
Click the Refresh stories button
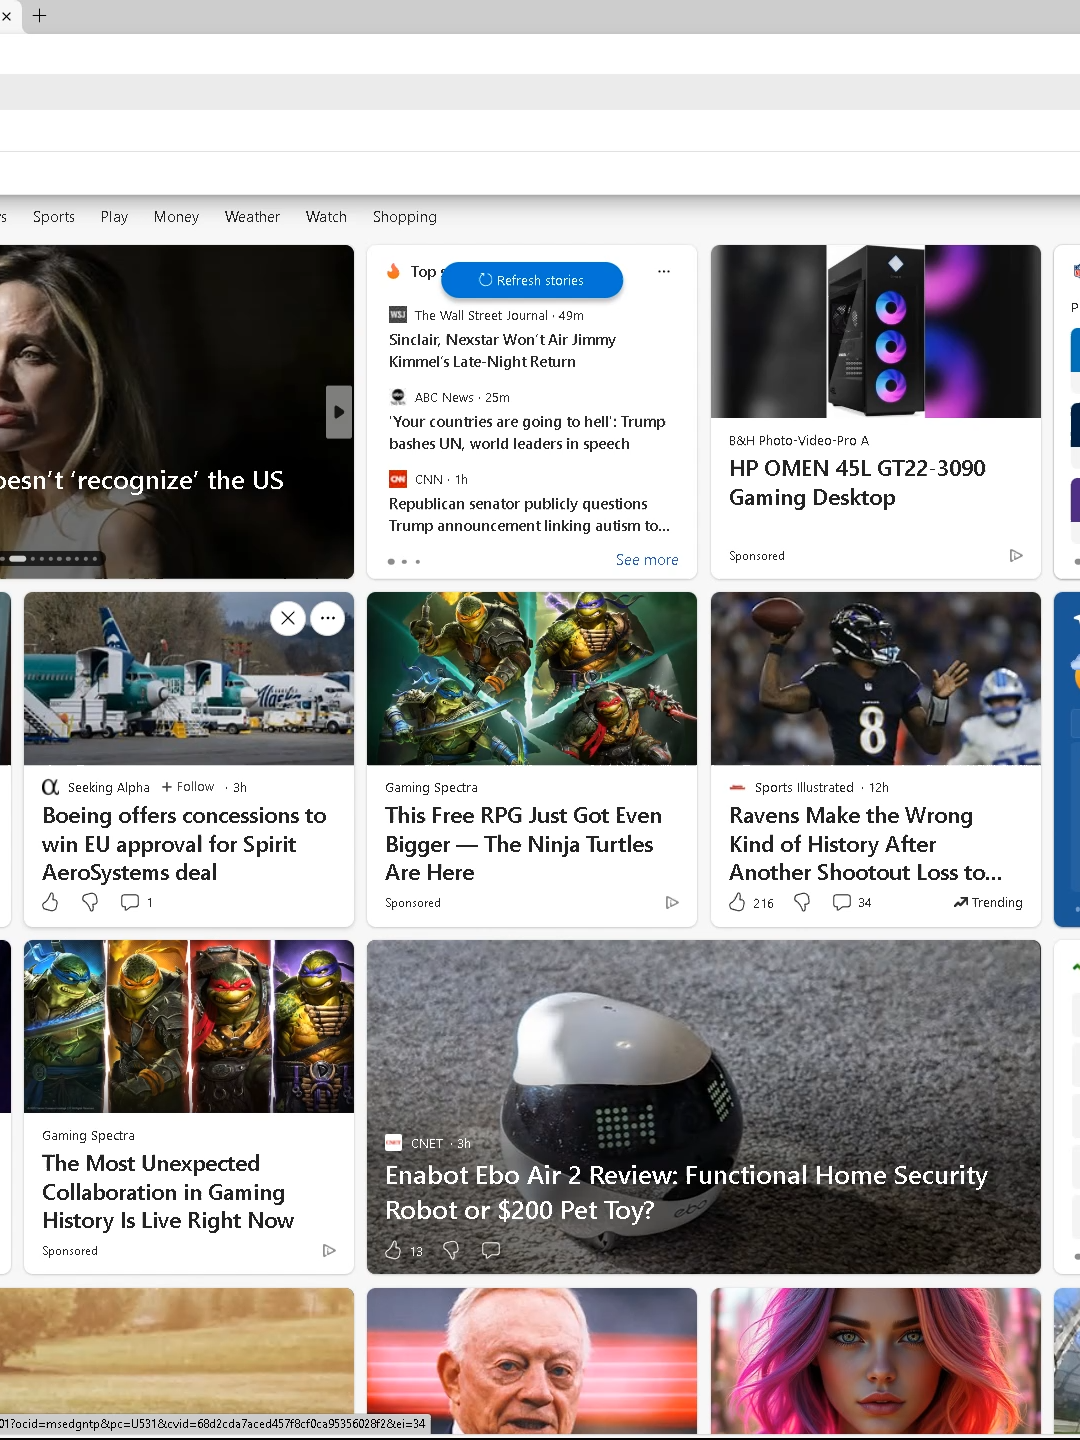[x=532, y=280]
